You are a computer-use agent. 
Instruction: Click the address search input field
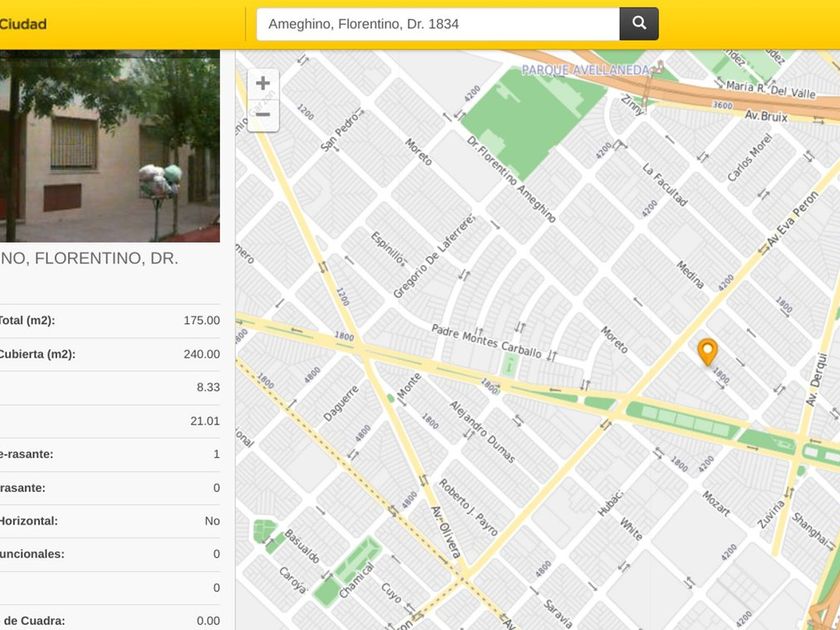[x=438, y=24]
